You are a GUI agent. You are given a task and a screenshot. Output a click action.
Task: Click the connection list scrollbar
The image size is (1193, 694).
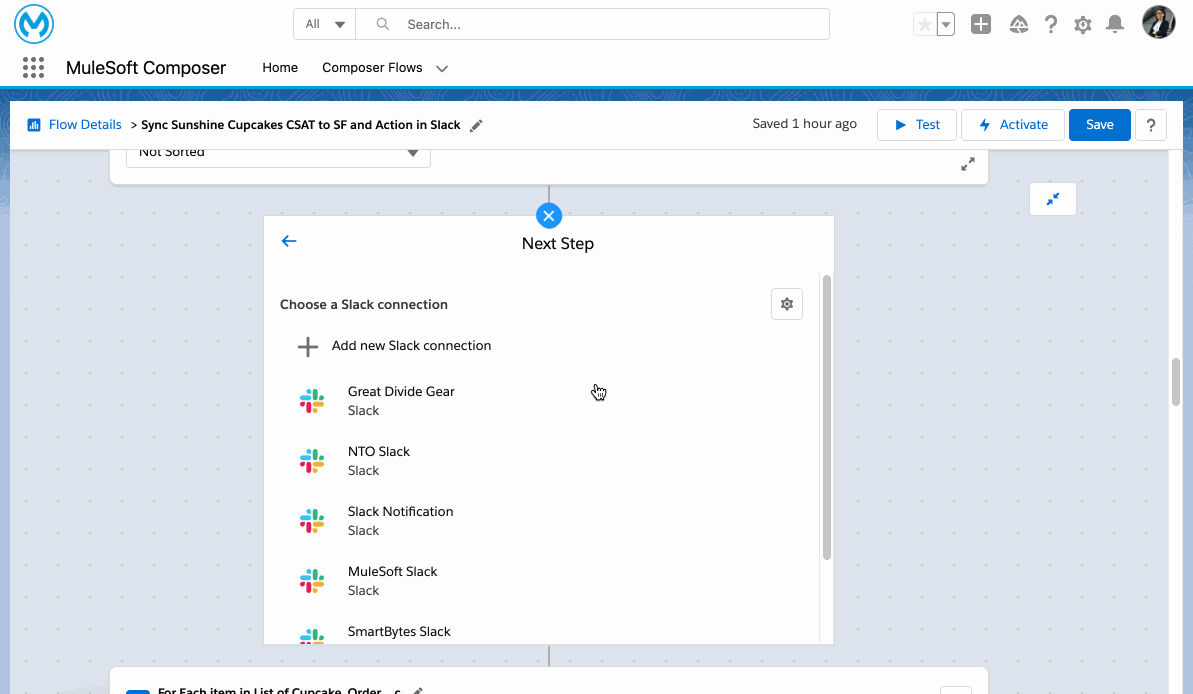coord(827,417)
